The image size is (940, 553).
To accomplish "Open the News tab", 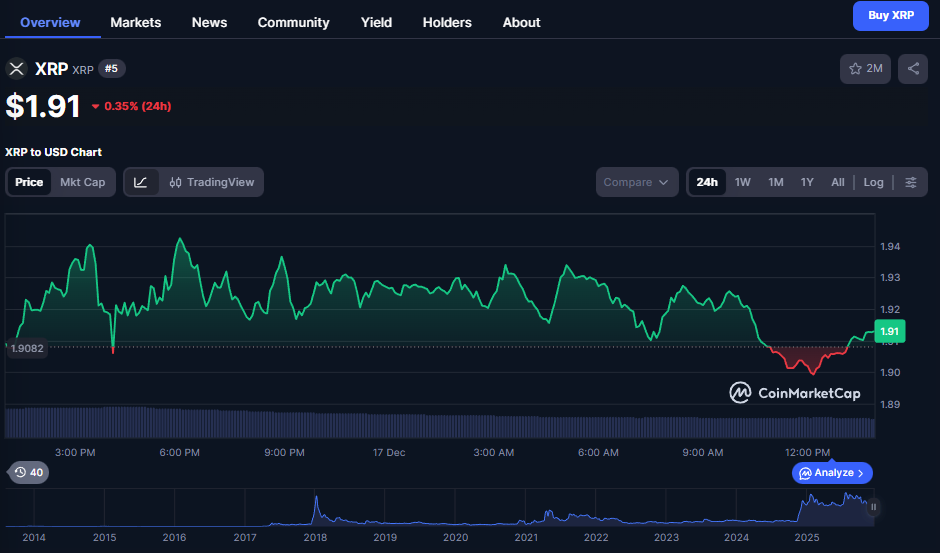I will pos(209,22).
